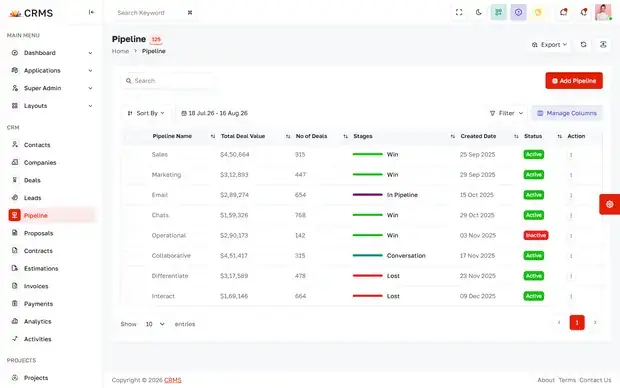
Task: Click the refresh icon next to Export
Action: coord(583,45)
